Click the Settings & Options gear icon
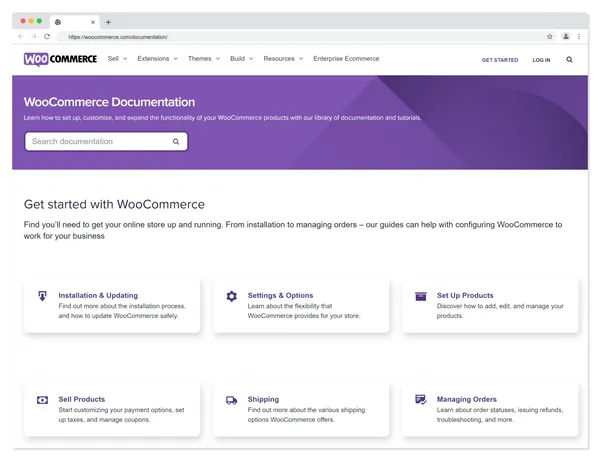 pos(232,296)
